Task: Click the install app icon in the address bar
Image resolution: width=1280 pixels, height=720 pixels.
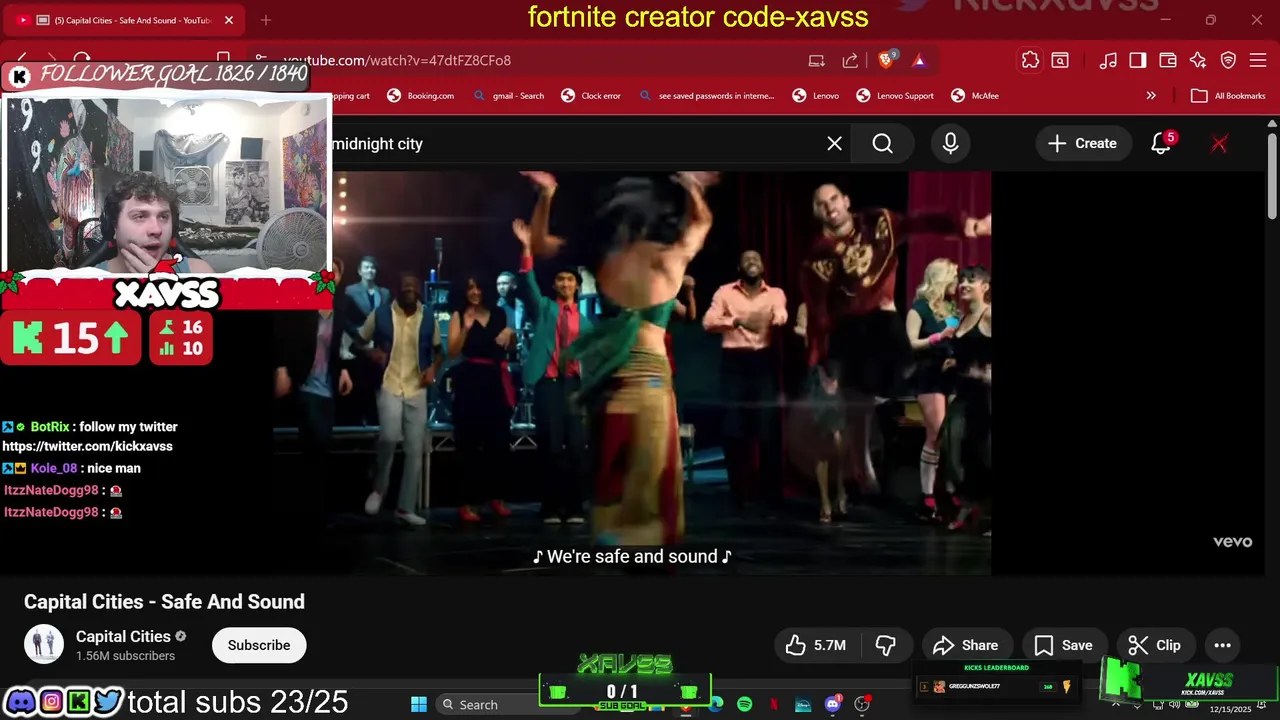Action: pyautogui.click(x=817, y=60)
